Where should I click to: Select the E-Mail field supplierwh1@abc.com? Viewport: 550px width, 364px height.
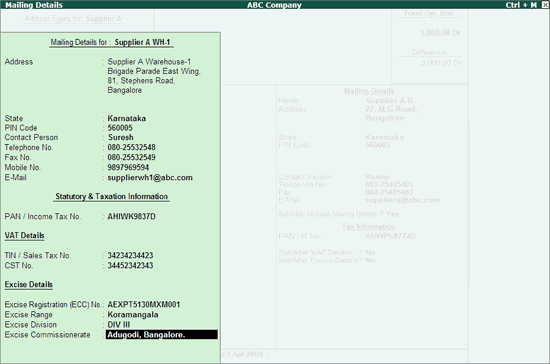click(150, 177)
